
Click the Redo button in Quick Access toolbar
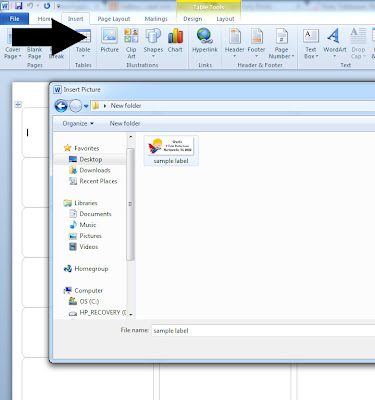click(47, 5)
